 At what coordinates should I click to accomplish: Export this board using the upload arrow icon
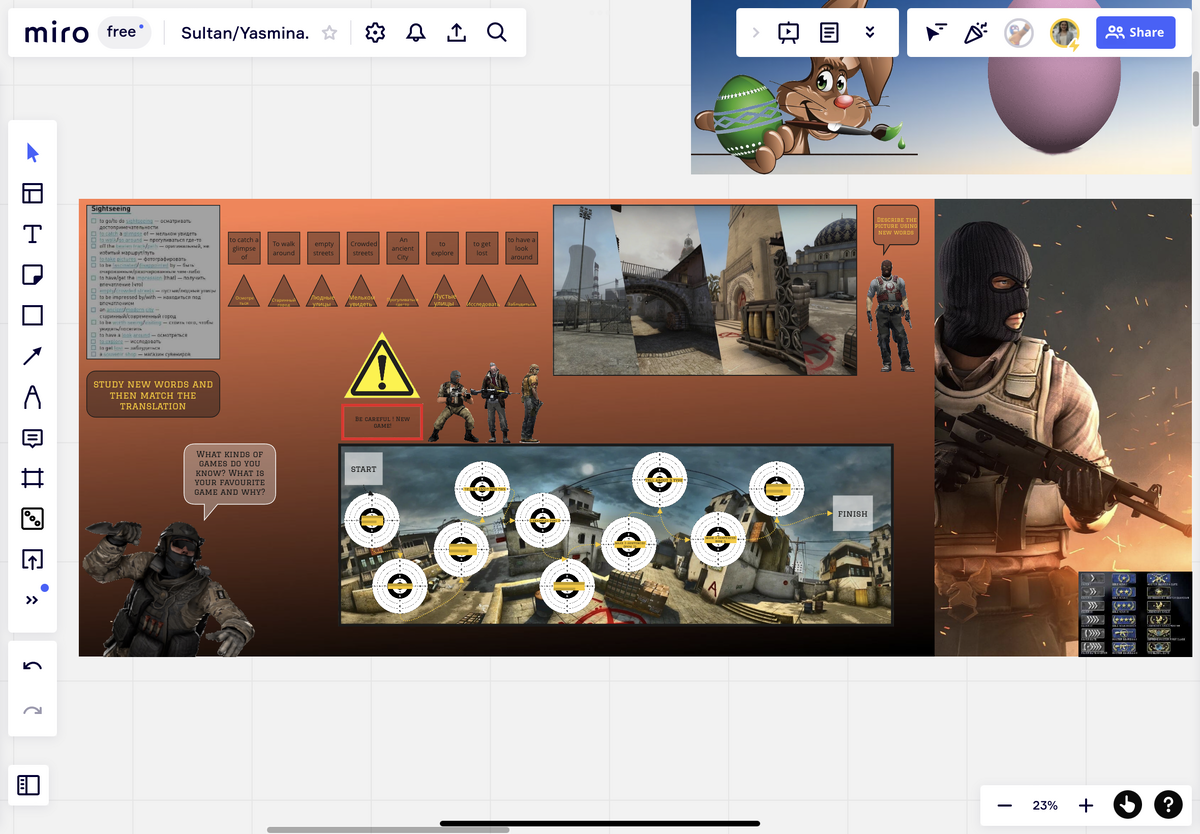coord(456,33)
